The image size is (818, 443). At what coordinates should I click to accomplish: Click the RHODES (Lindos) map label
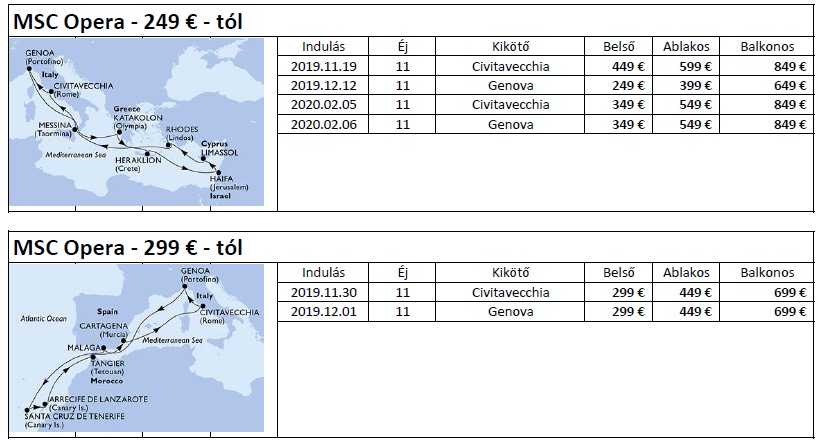pyautogui.click(x=182, y=134)
